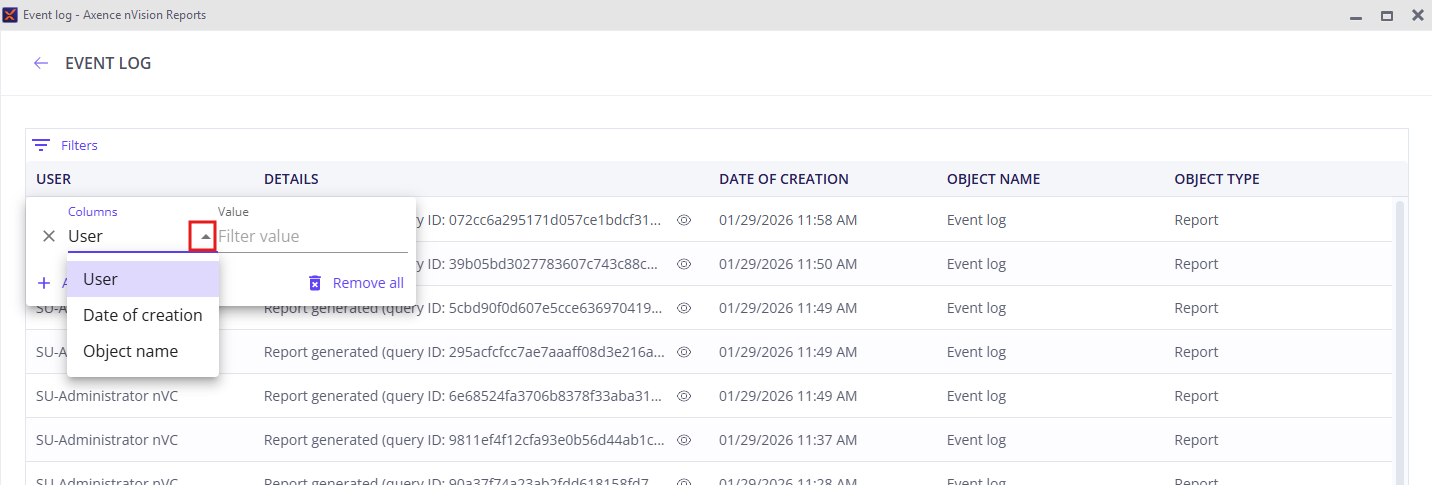The width and height of the screenshot is (1432, 485).
Task: Sort by Date of Creation column header
Action: pyautogui.click(x=783, y=179)
